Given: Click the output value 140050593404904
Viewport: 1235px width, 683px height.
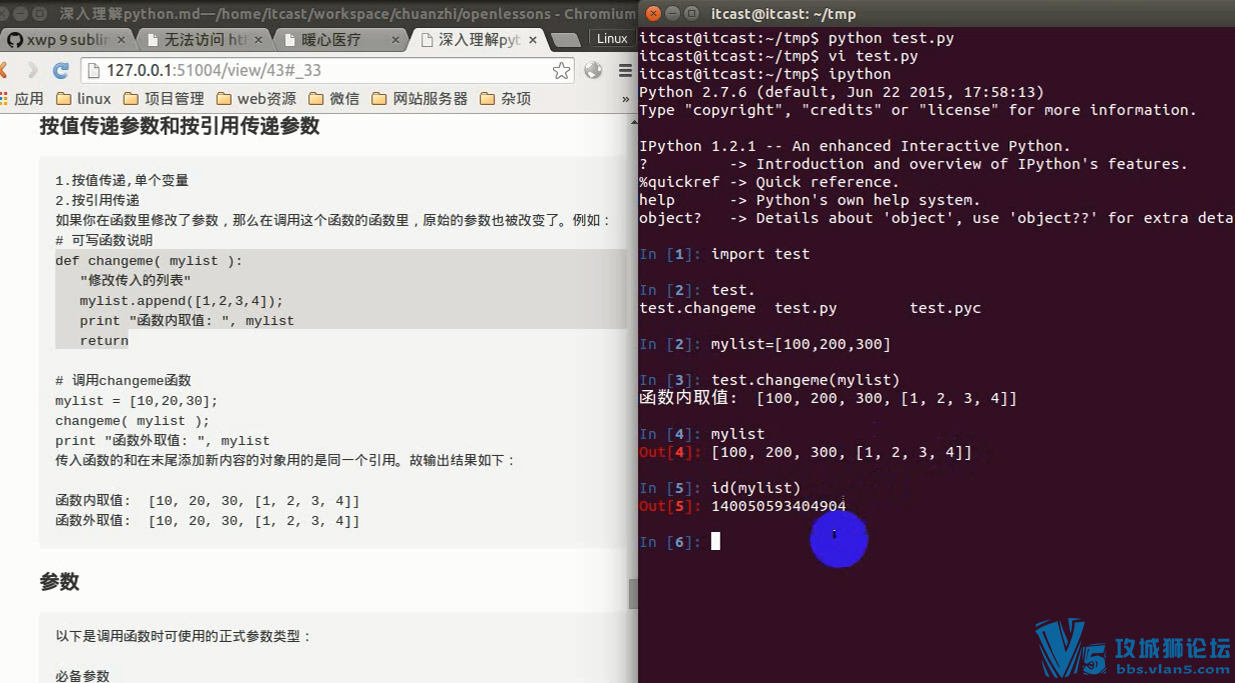Looking at the screenshot, I should [x=778, y=506].
